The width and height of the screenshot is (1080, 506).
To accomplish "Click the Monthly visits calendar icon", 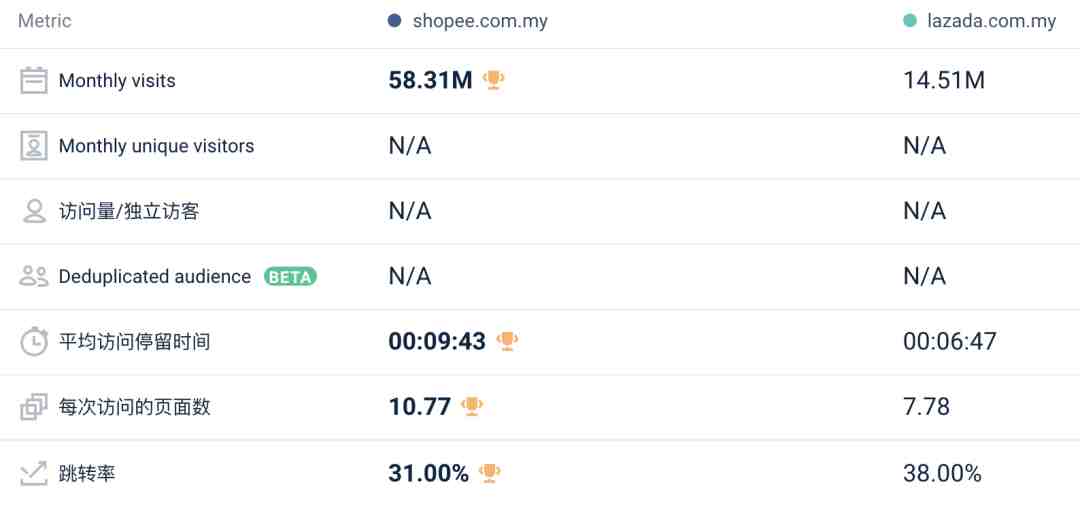I will (x=34, y=81).
